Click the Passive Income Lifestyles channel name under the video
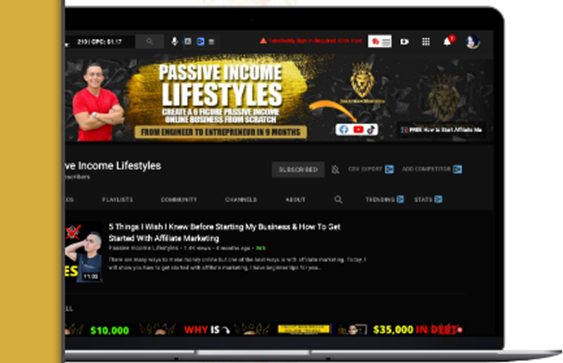The height and width of the screenshot is (363, 563). pos(143,248)
